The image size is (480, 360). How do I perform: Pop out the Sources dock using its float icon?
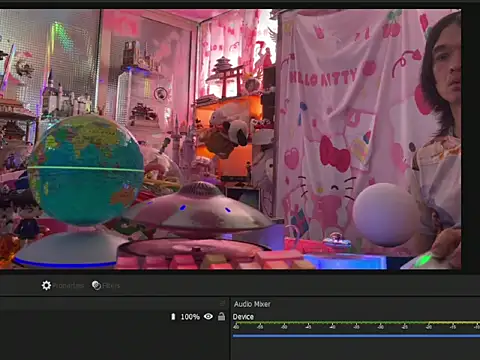(x=223, y=303)
